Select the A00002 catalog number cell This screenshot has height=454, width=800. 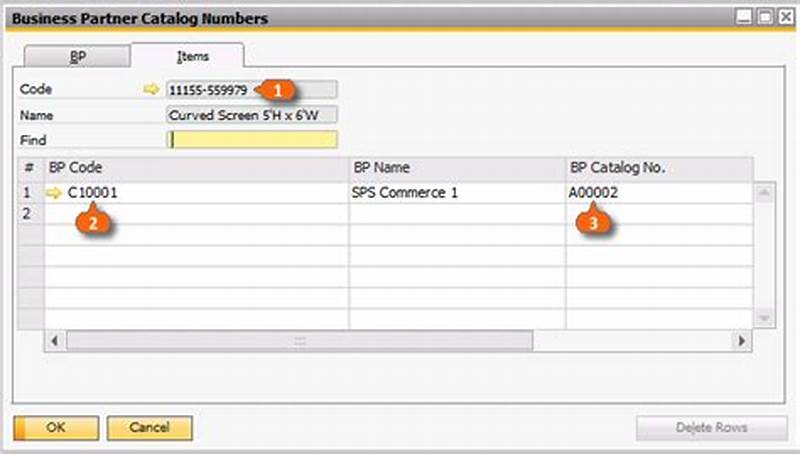pyautogui.click(x=659, y=193)
